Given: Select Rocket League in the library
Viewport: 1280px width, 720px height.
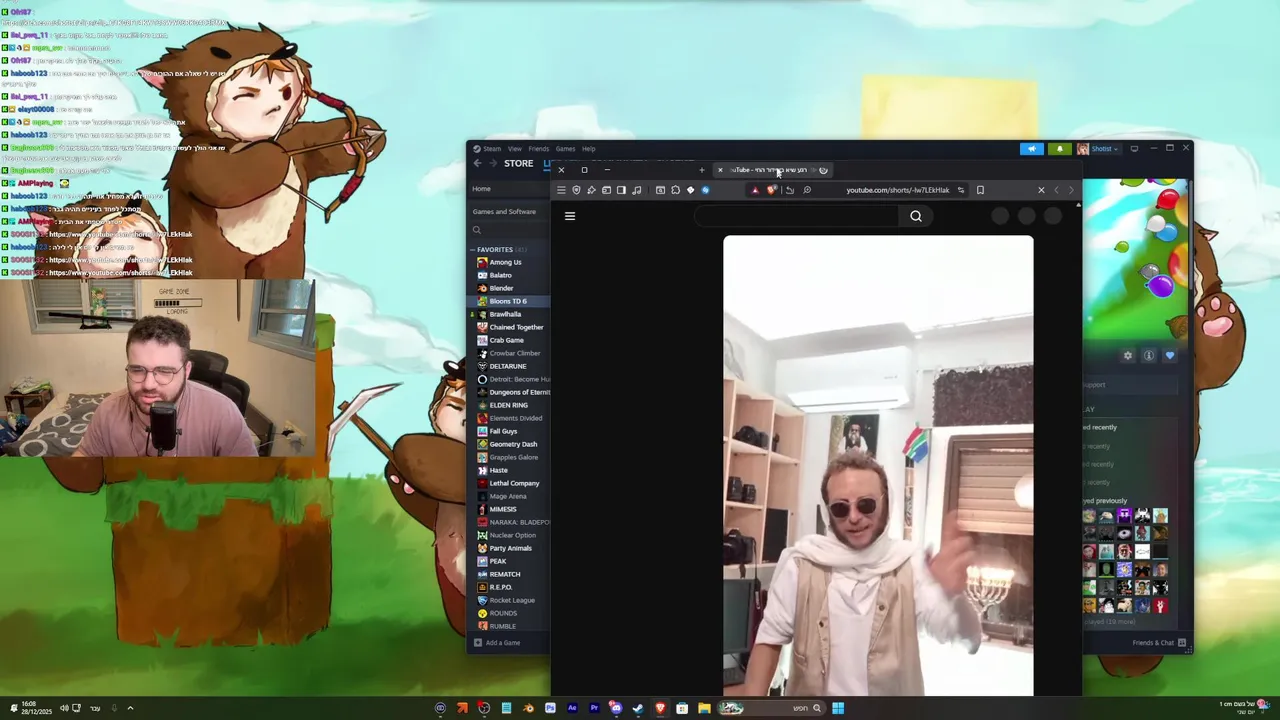Looking at the screenshot, I should tap(512, 600).
